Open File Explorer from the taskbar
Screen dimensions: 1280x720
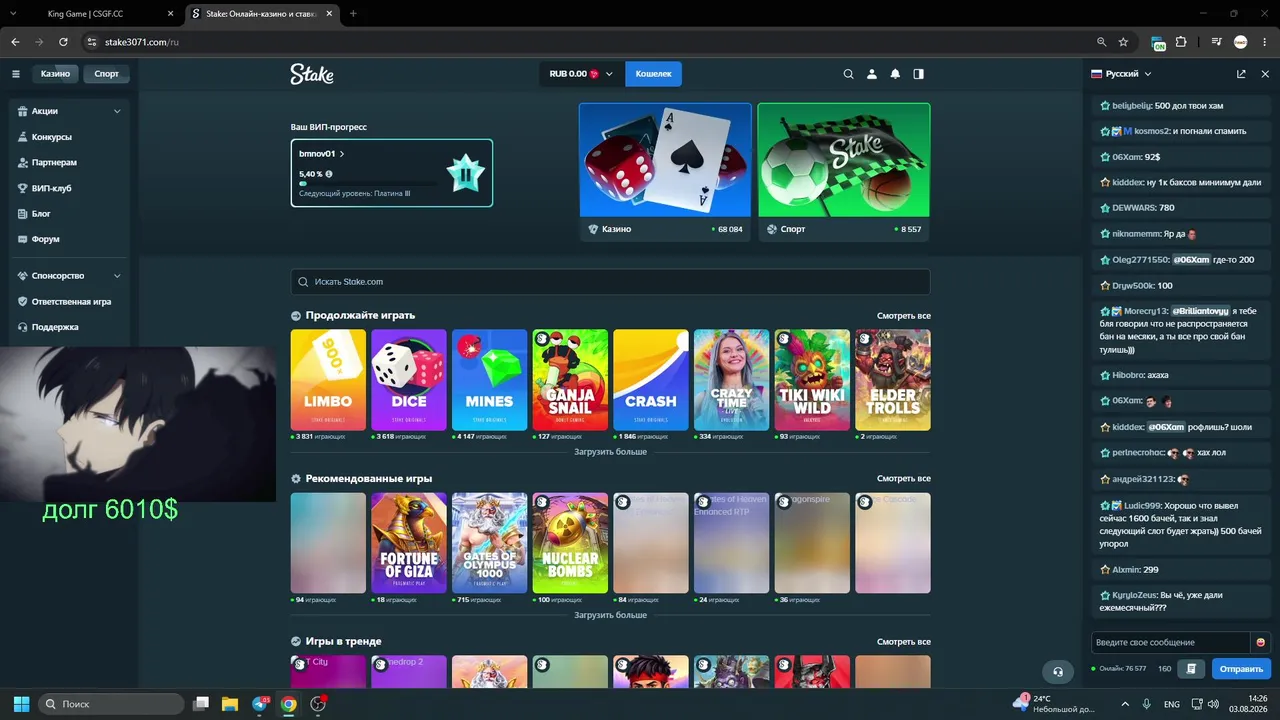coord(230,704)
